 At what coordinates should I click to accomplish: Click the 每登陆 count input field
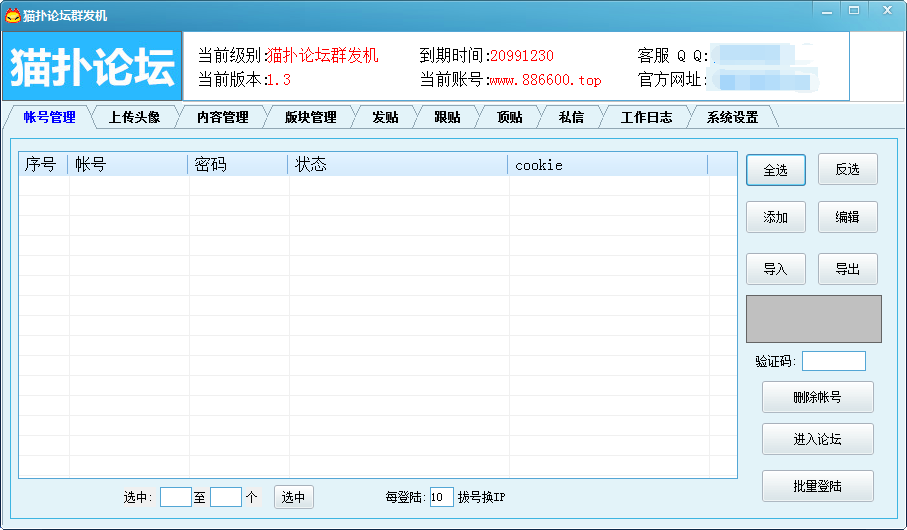tap(441, 497)
